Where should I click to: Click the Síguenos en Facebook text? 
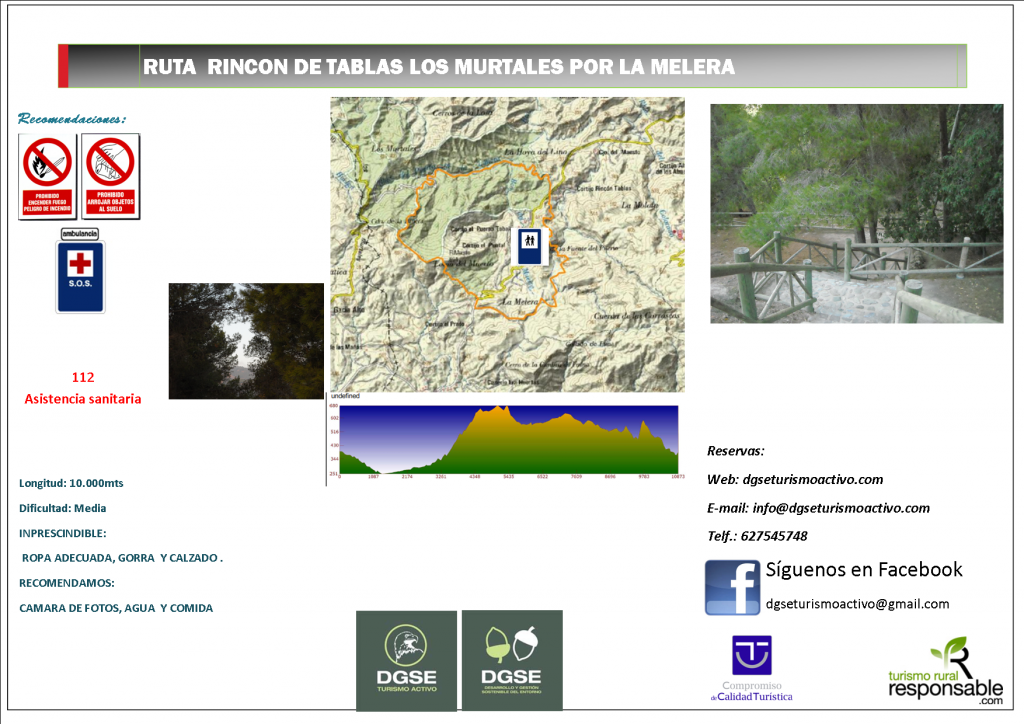[863, 570]
